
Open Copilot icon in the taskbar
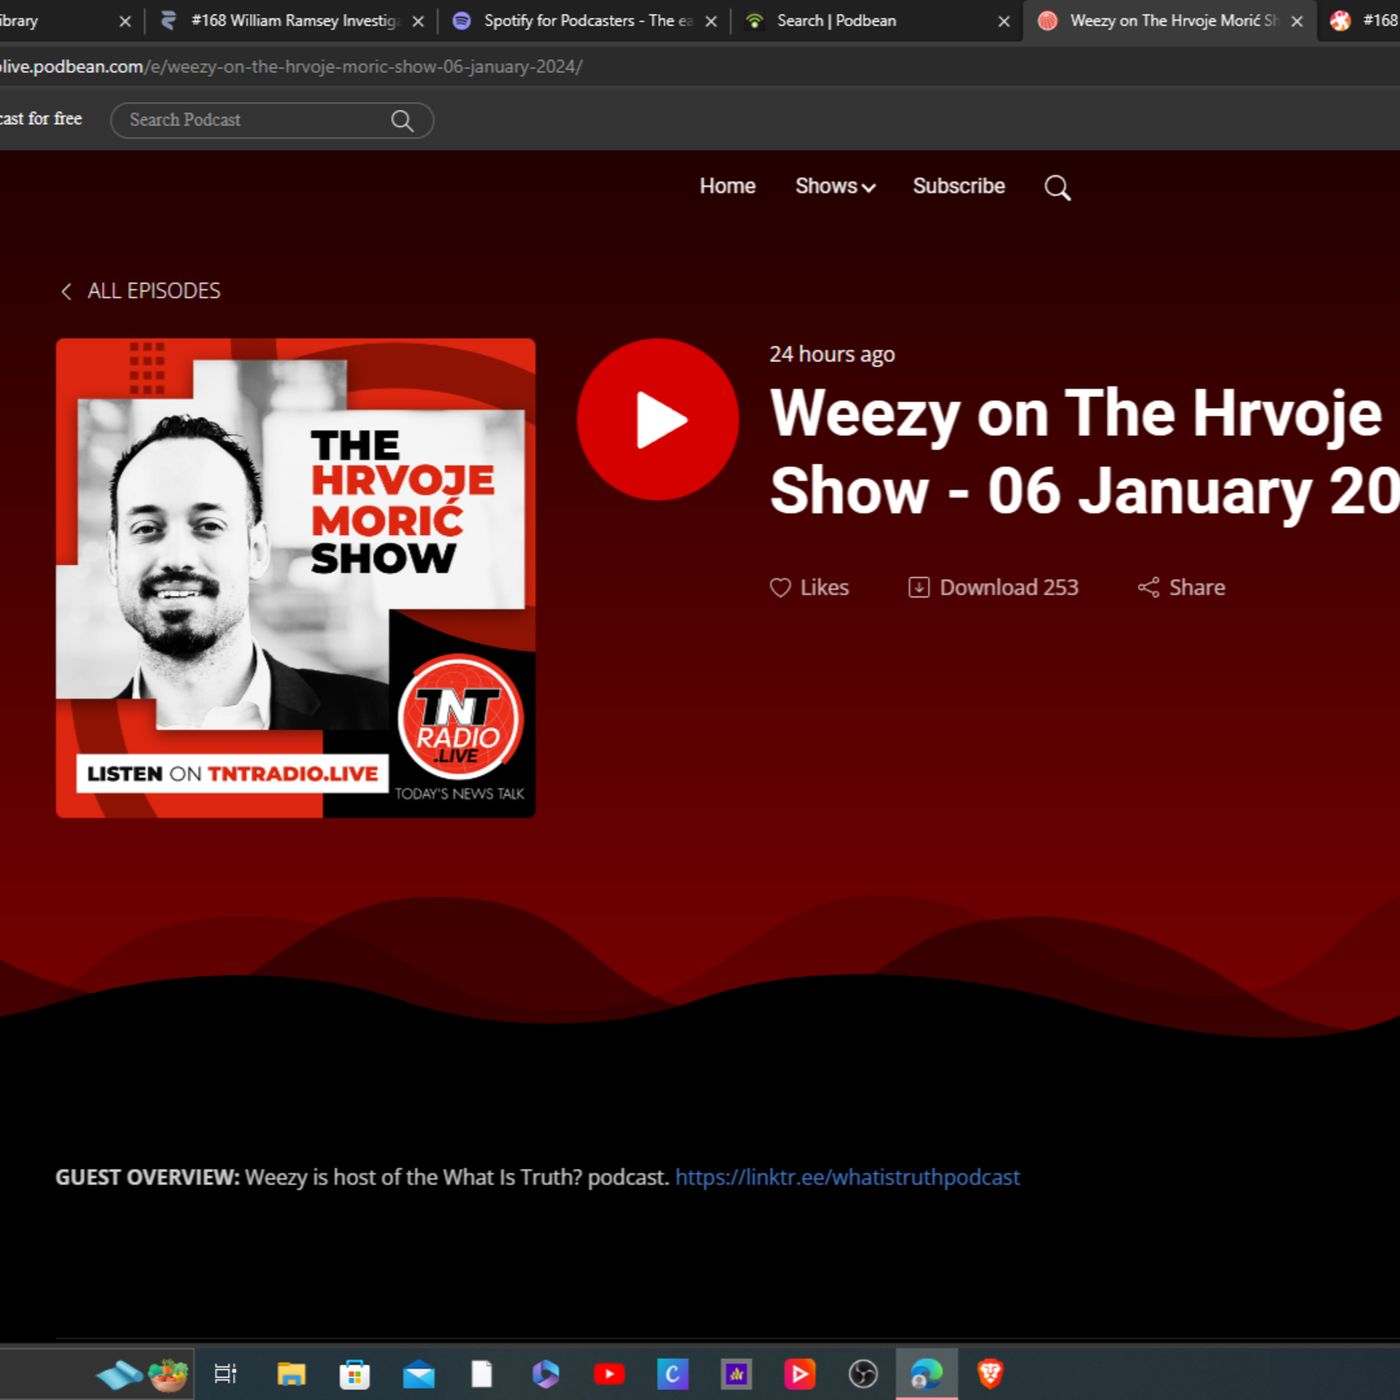(545, 1374)
